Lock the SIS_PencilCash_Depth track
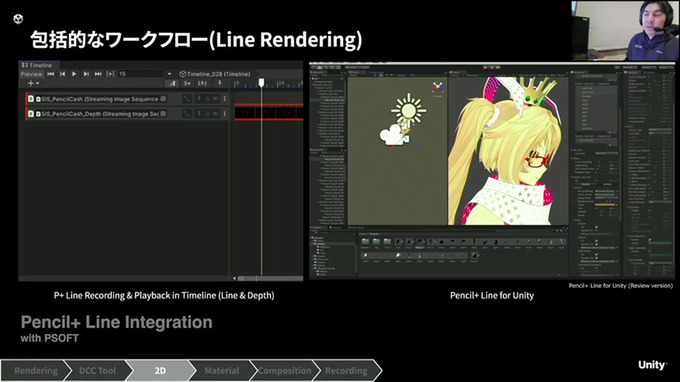The image size is (680, 382). pos(207,114)
